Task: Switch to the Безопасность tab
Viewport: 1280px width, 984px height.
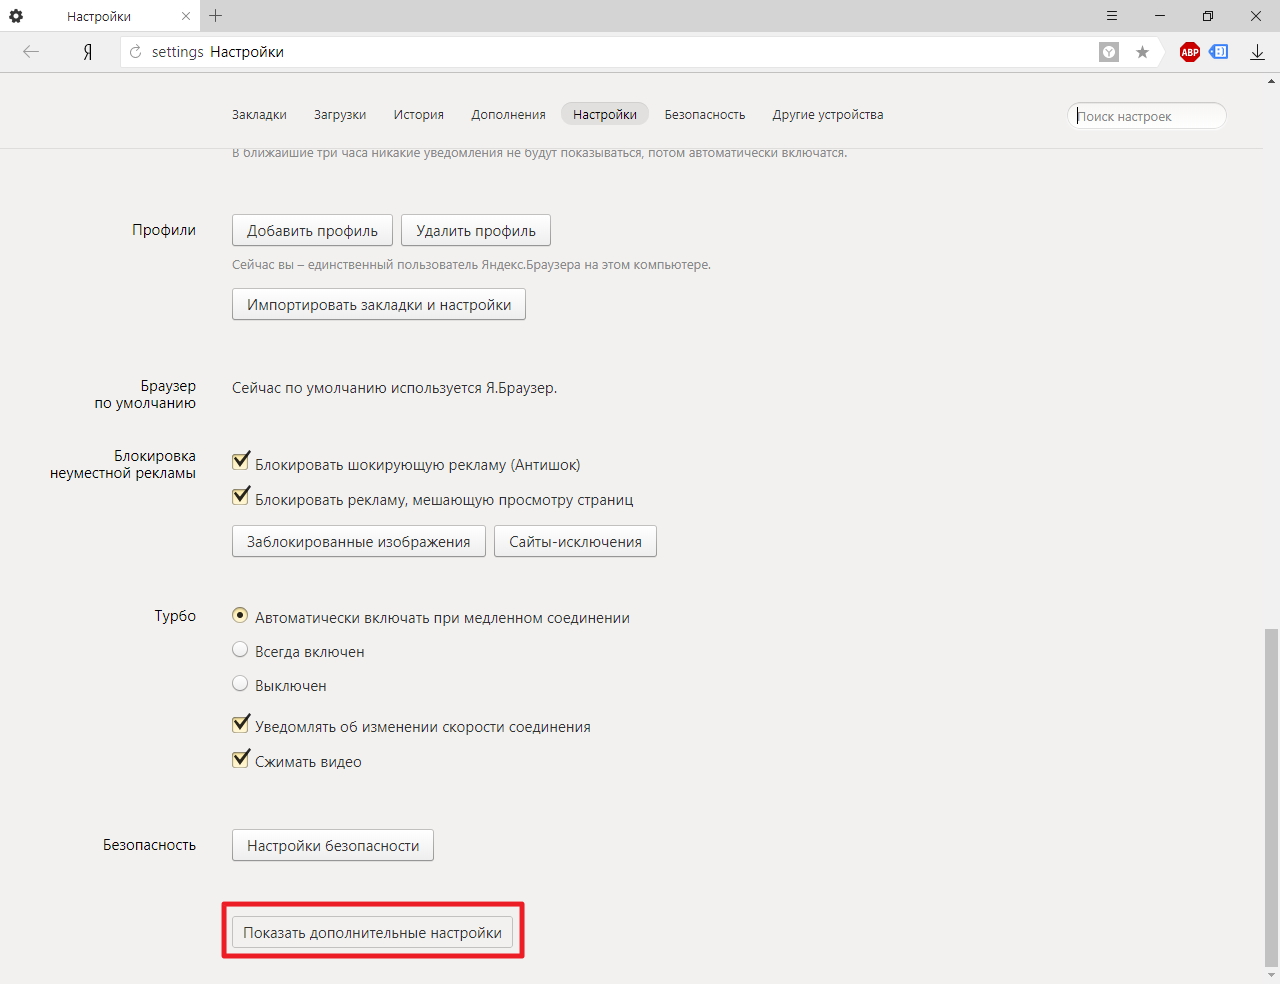Action: click(x=705, y=115)
